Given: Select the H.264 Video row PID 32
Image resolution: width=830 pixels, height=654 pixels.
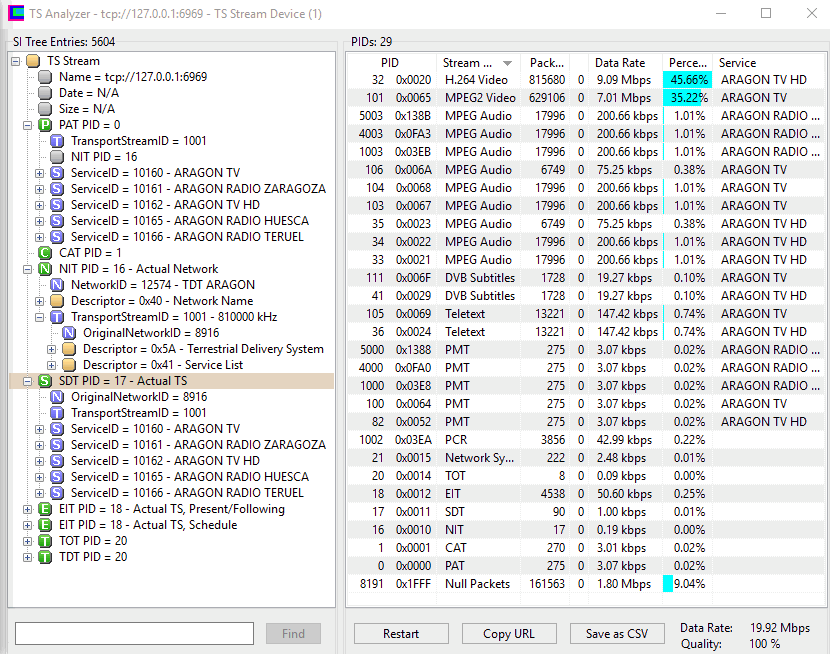Looking at the screenshot, I should click(x=585, y=80).
